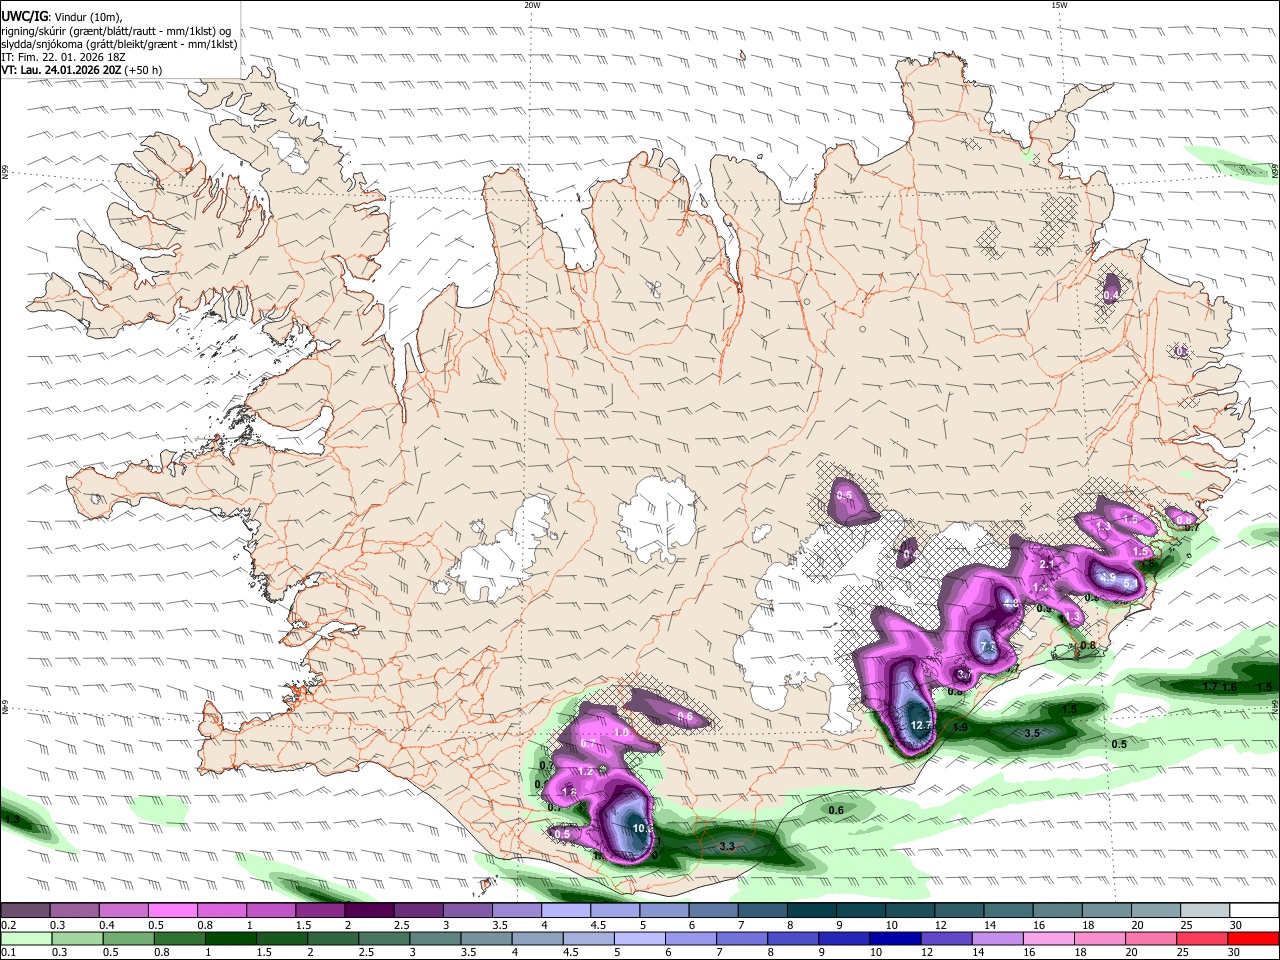Viewport: 1280px width, 960px height.
Task: Pick the dark green 1 swatch in rain legend
Action: [x=230, y=938]
